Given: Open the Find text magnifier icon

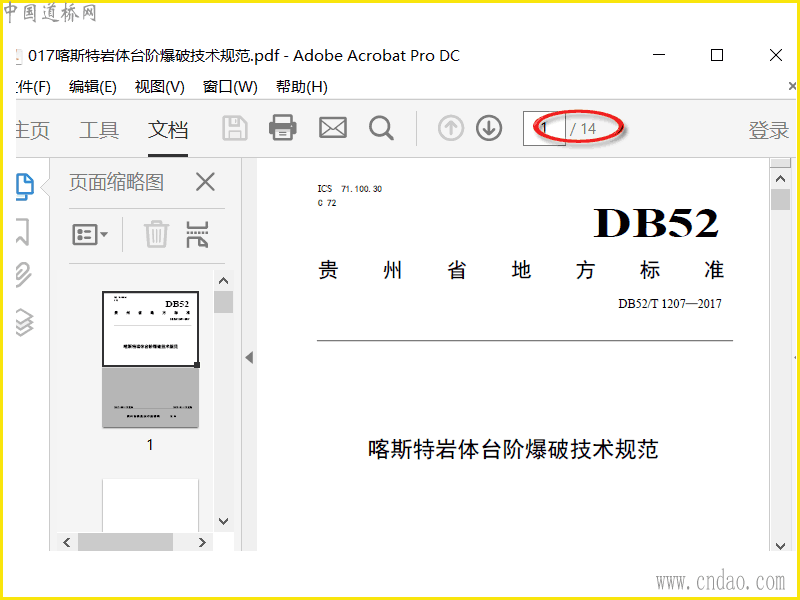Looking at the screenshot, I should 381,128.
